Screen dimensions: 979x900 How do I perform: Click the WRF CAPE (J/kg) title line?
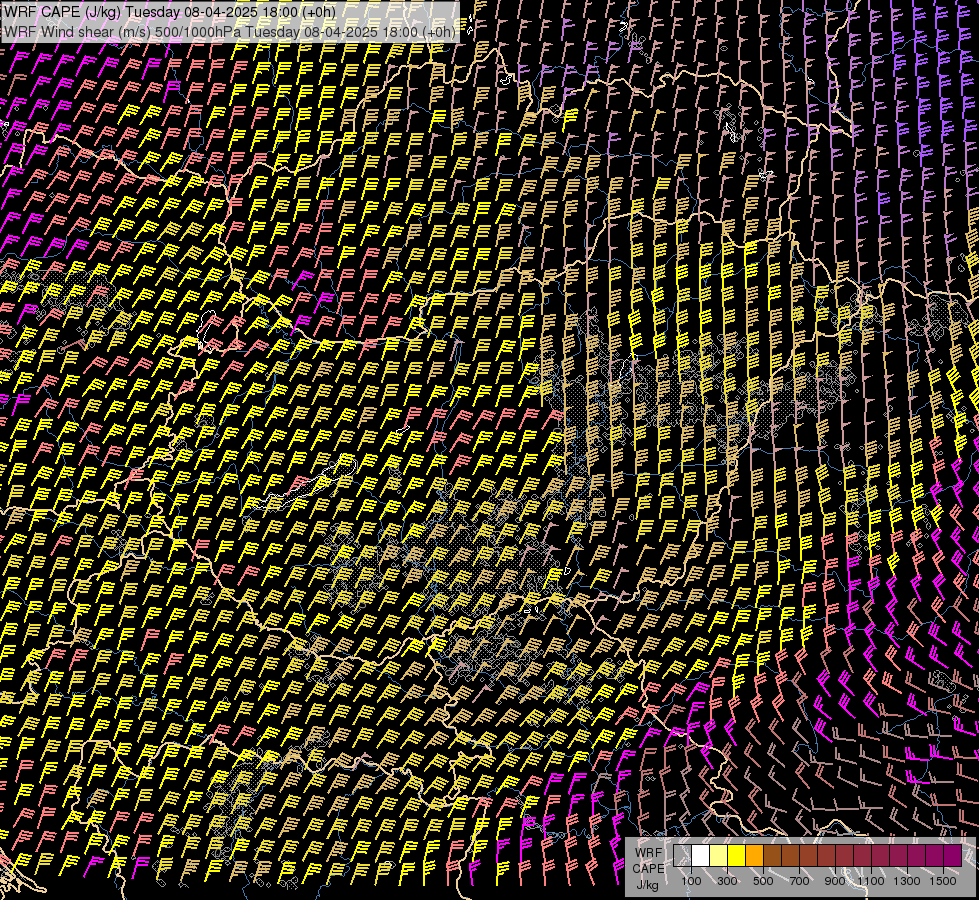[170, 12]
